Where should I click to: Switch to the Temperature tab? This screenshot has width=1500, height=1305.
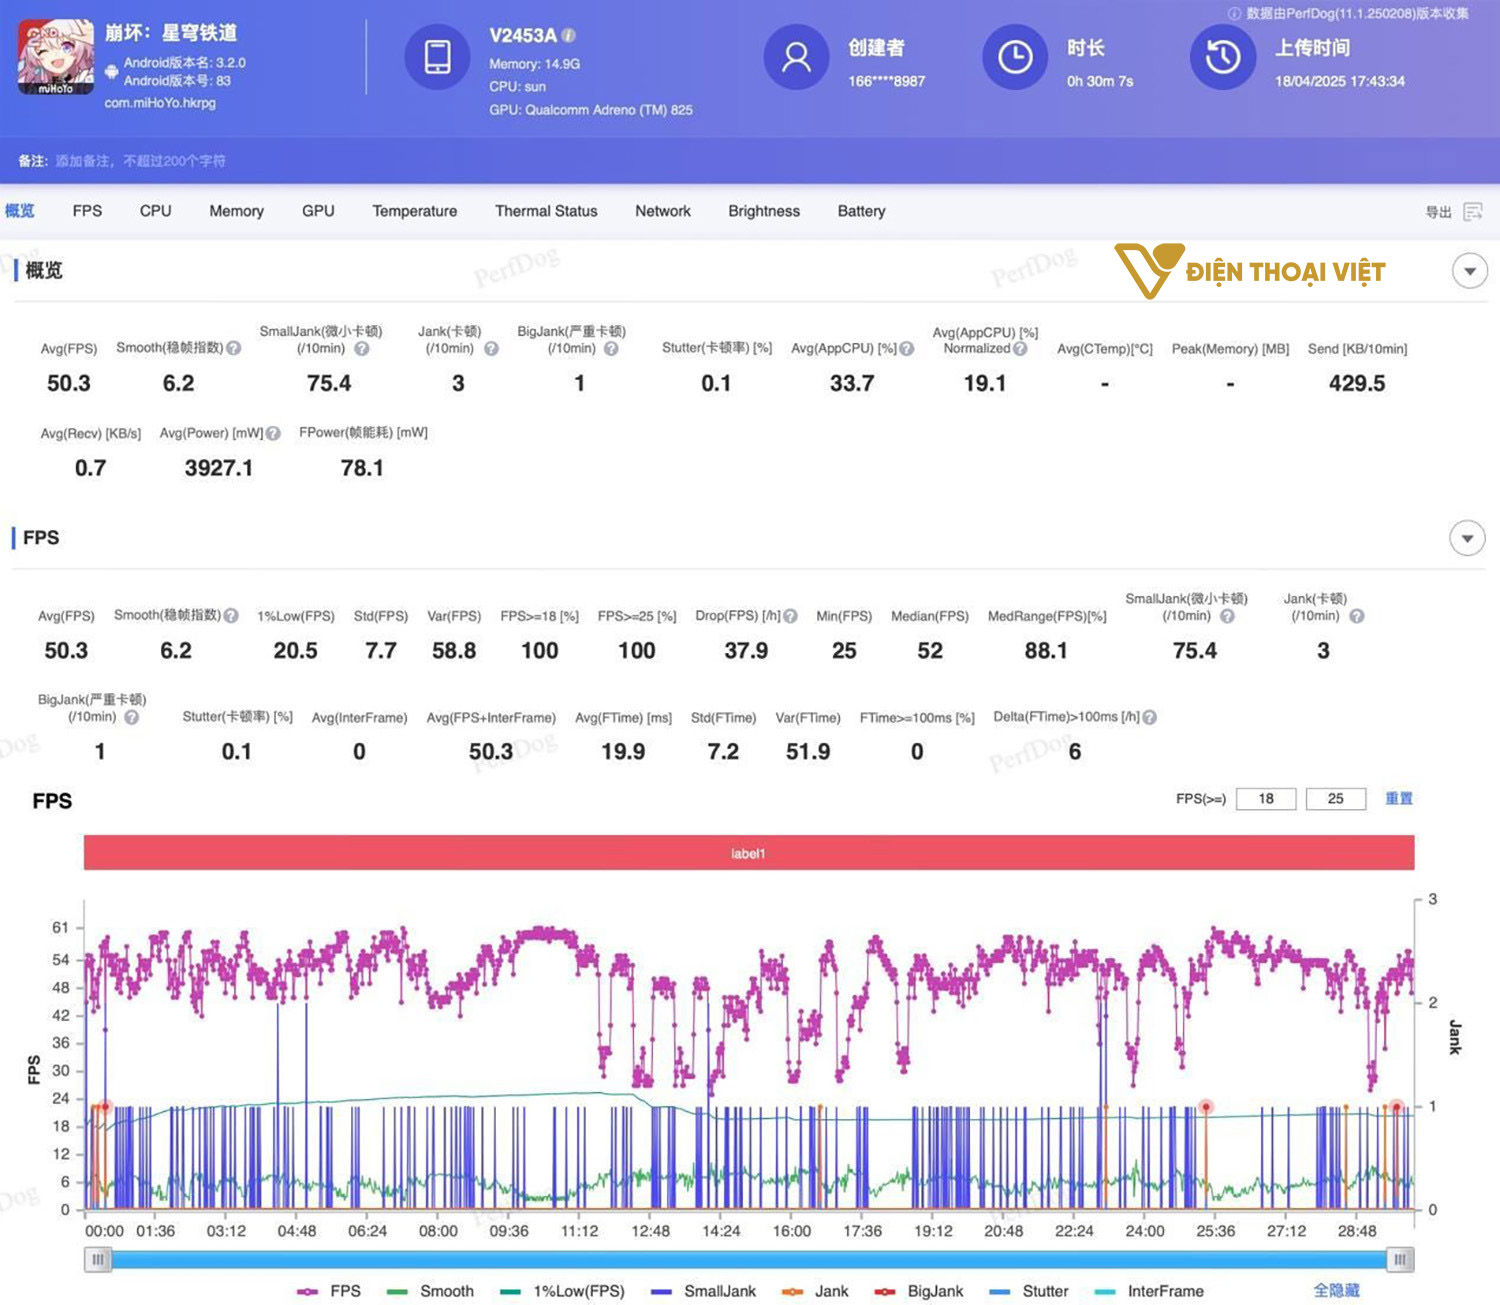pos(414,211)
